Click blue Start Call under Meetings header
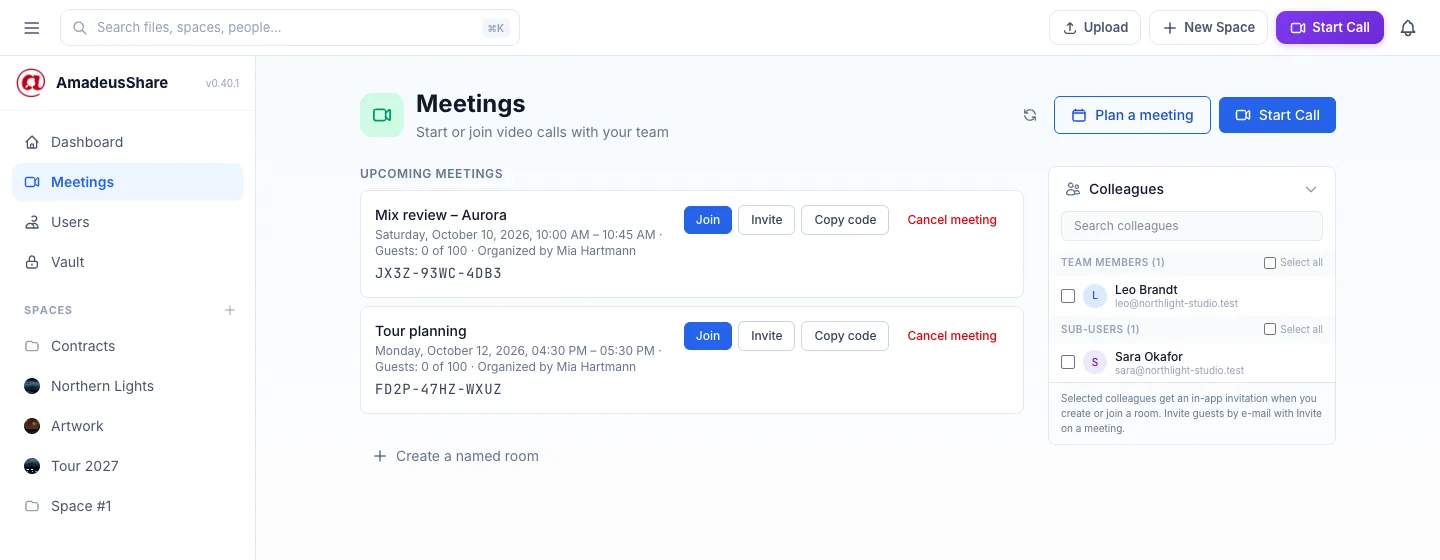This screenshot has width=1440, height=560. (x=1277, y=115)
